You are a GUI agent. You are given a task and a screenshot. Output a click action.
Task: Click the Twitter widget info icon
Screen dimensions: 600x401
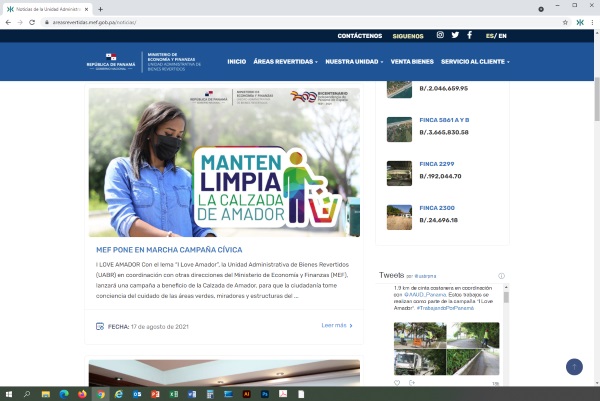[x=501, y=275]
